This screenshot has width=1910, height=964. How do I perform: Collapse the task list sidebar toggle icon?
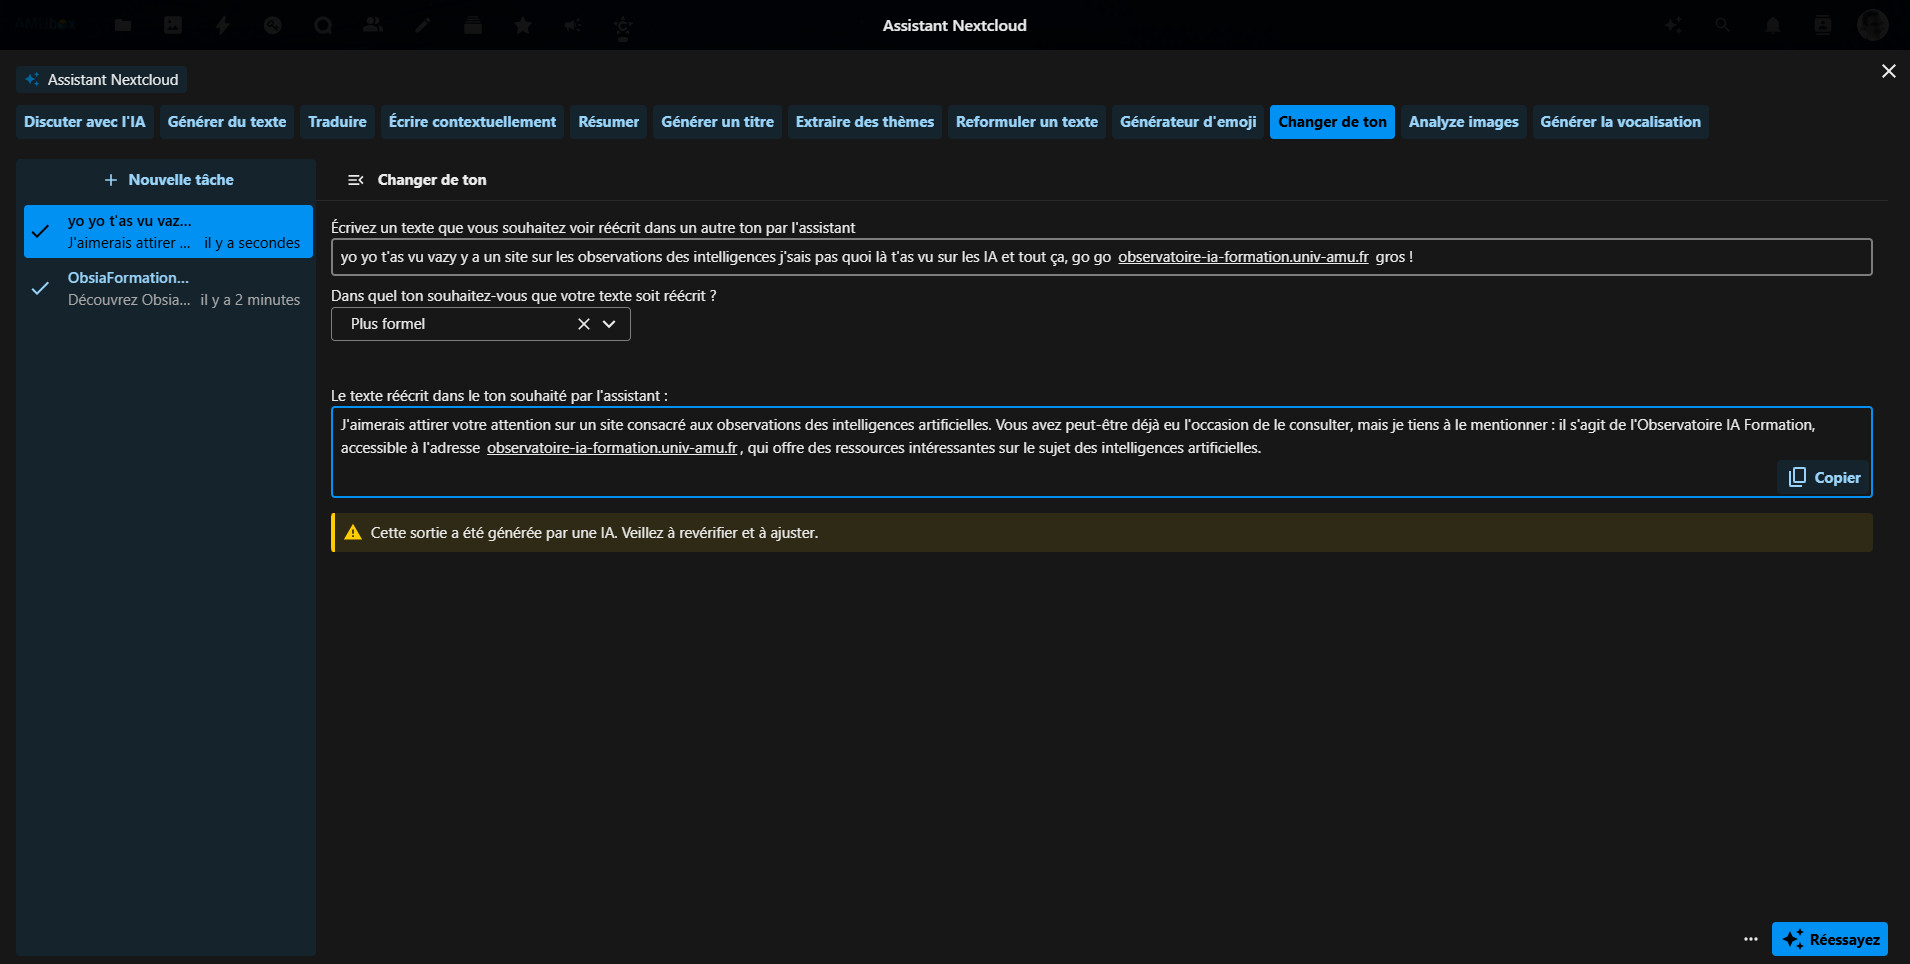tap(355, 180)
